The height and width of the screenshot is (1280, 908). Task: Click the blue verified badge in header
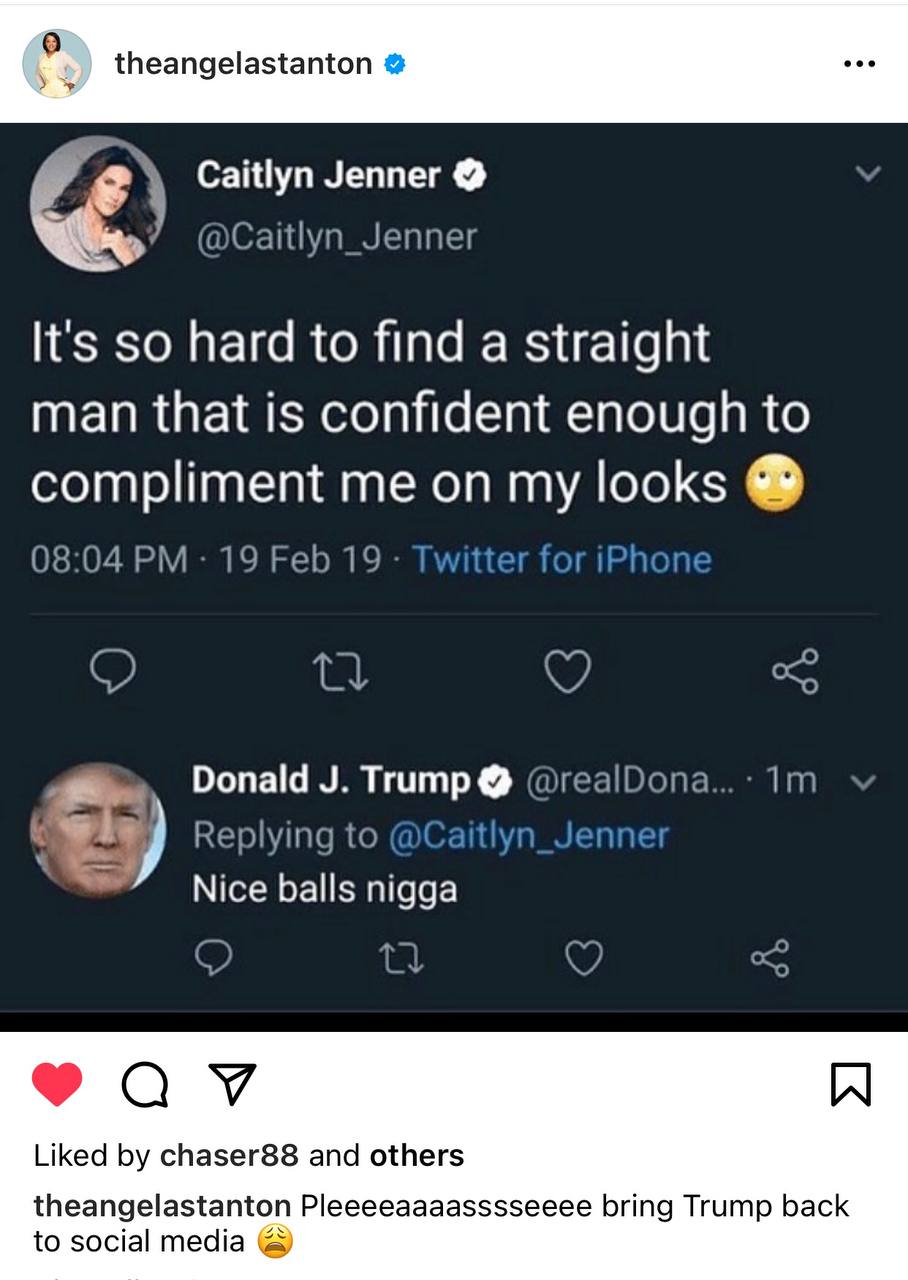396,64
